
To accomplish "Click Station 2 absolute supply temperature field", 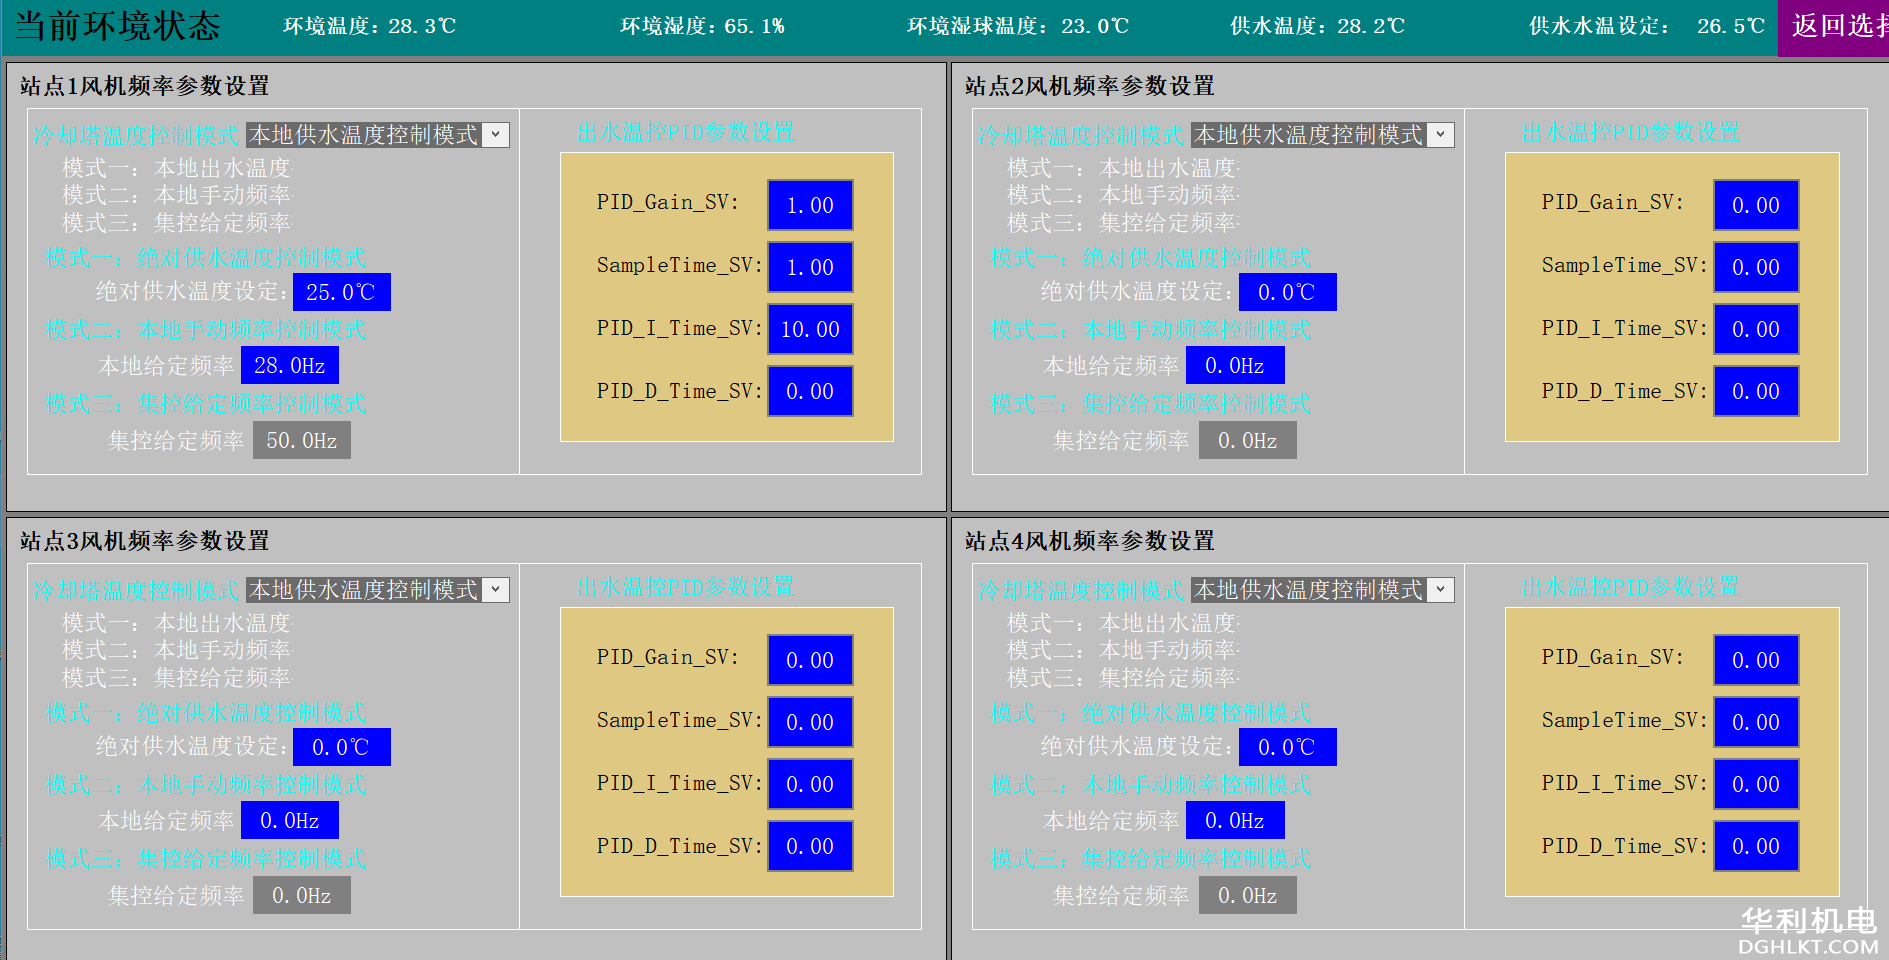I will tap(1287, 292).
